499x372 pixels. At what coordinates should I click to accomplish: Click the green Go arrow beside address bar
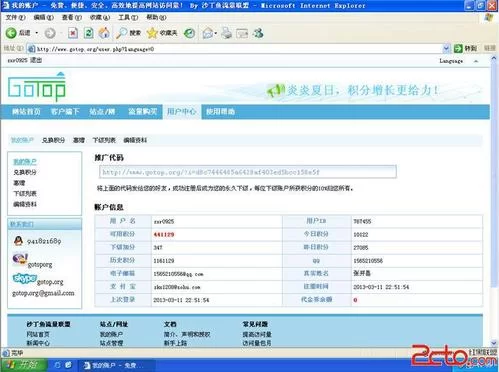pos(458,49)
